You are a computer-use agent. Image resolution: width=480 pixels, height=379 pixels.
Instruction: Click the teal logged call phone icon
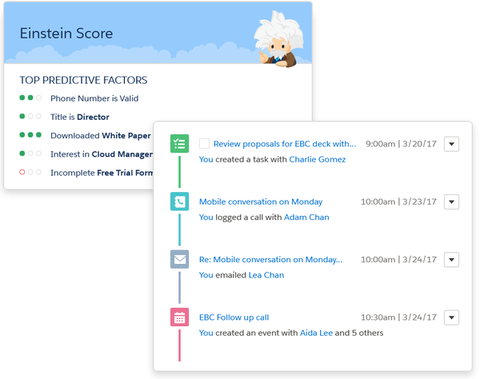coord(179,201)
